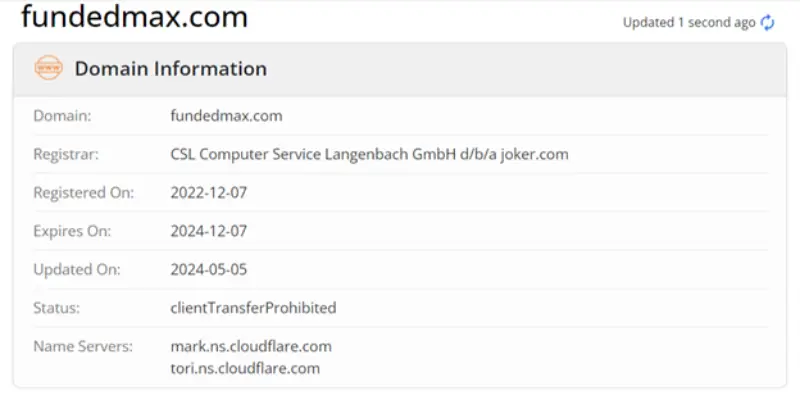This screenshot has height=400, width=800.
Task: Click the mark.ns.cloudflare.com name server
Action: tap(251, 346)
